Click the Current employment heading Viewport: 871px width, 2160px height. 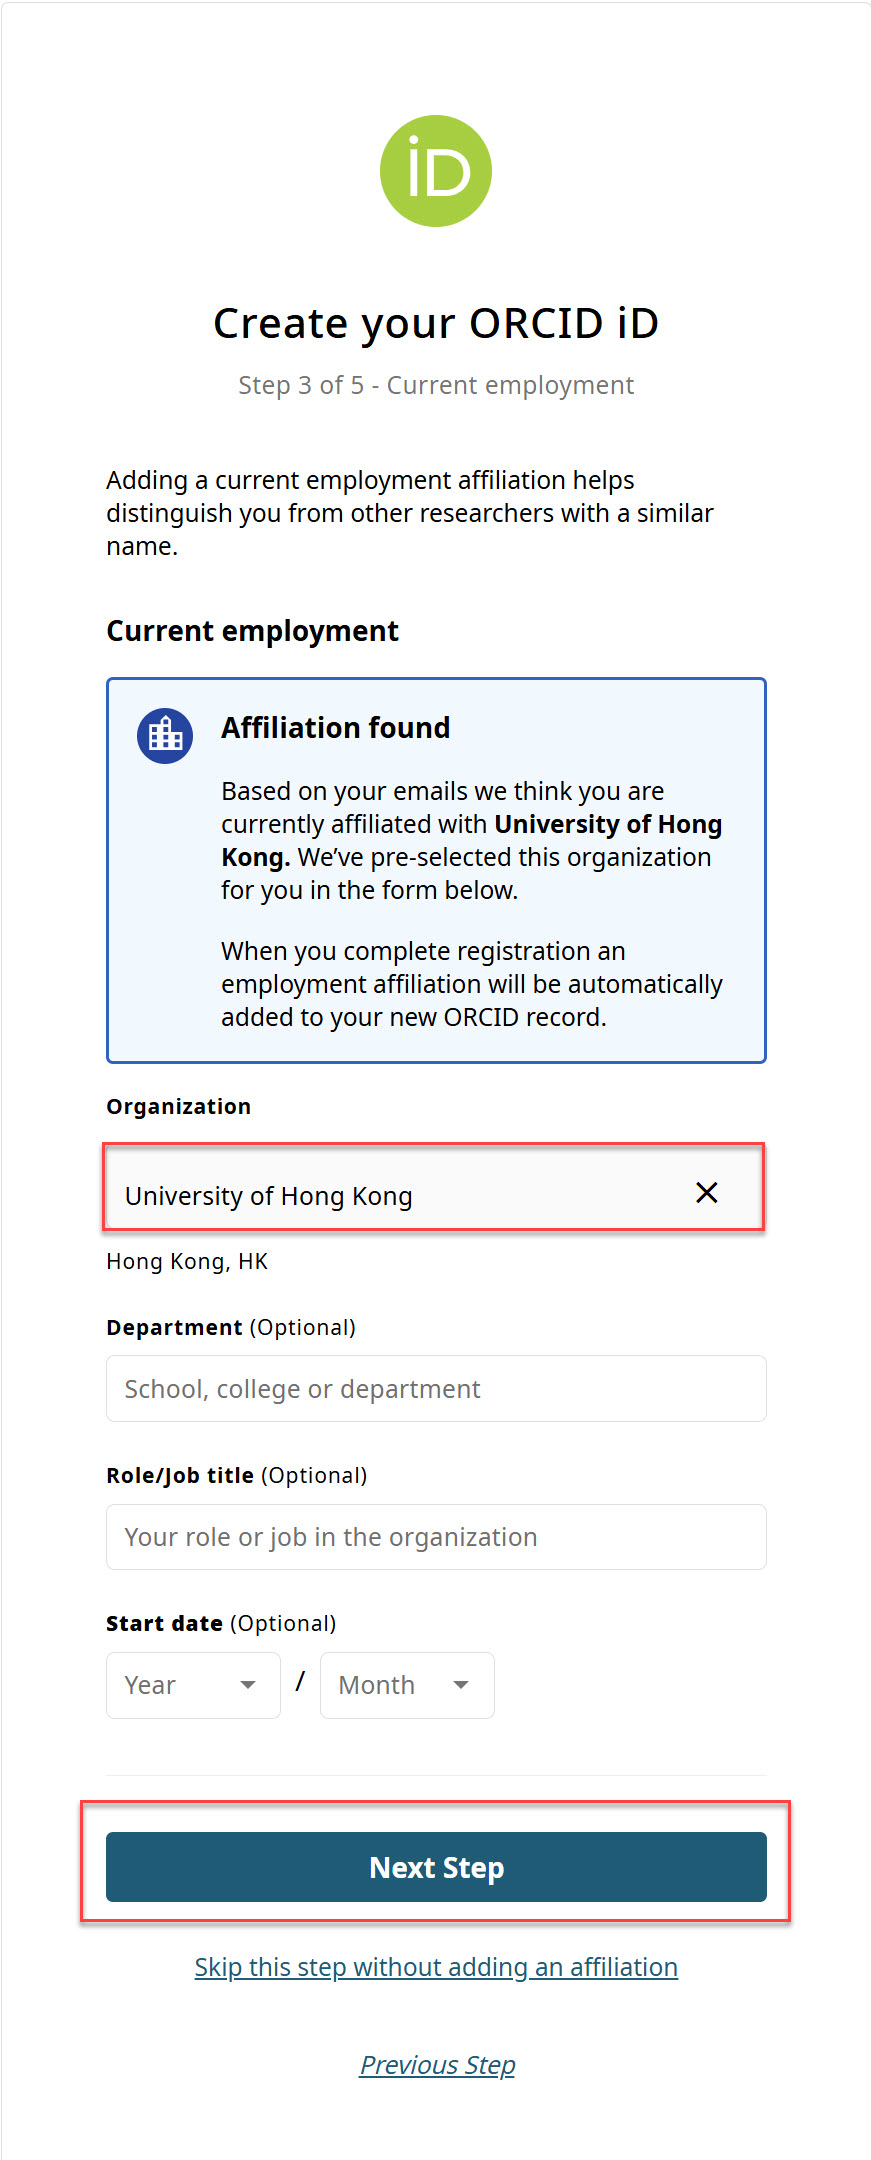point(252,630)
